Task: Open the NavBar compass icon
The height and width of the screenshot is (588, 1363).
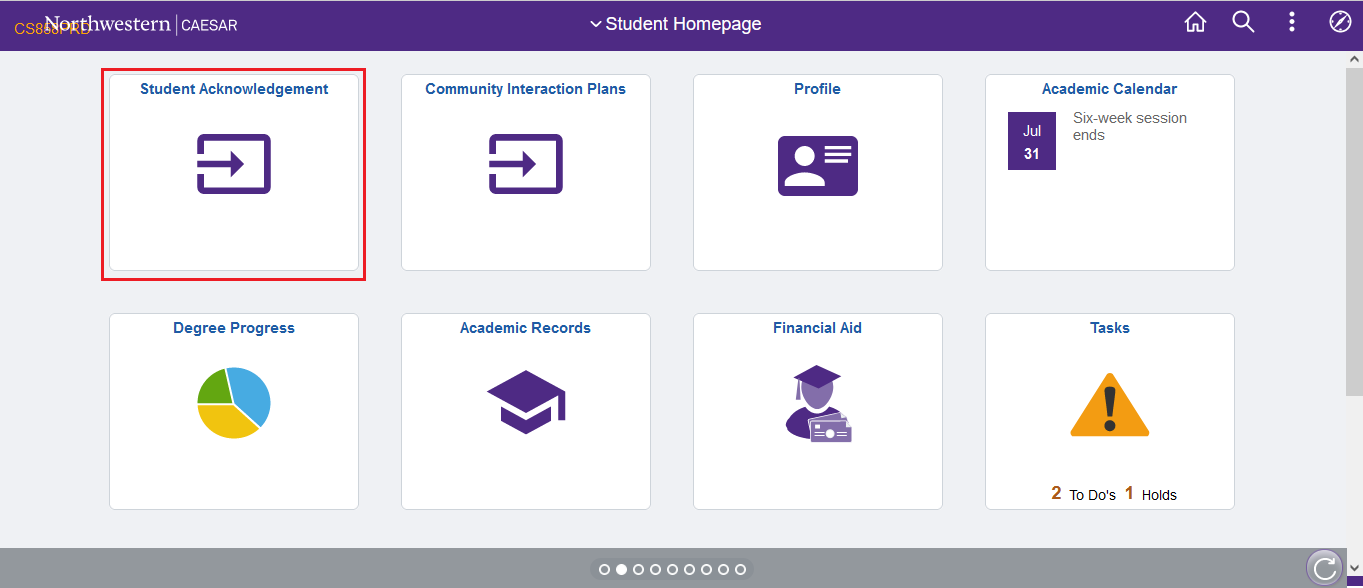Action: [x=1340, y=22]
